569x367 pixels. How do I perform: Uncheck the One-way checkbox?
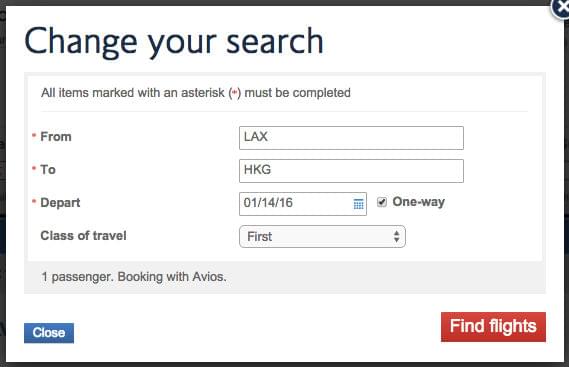382,202
